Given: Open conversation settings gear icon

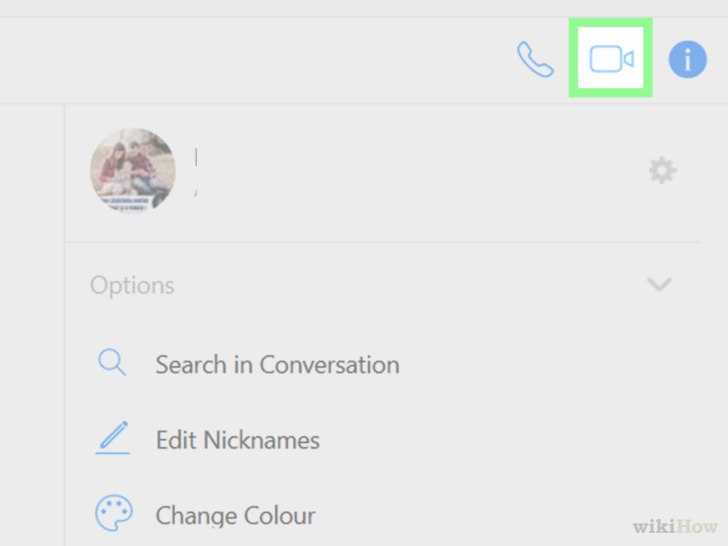Looking at the screenshot, I should coord(663,170).
